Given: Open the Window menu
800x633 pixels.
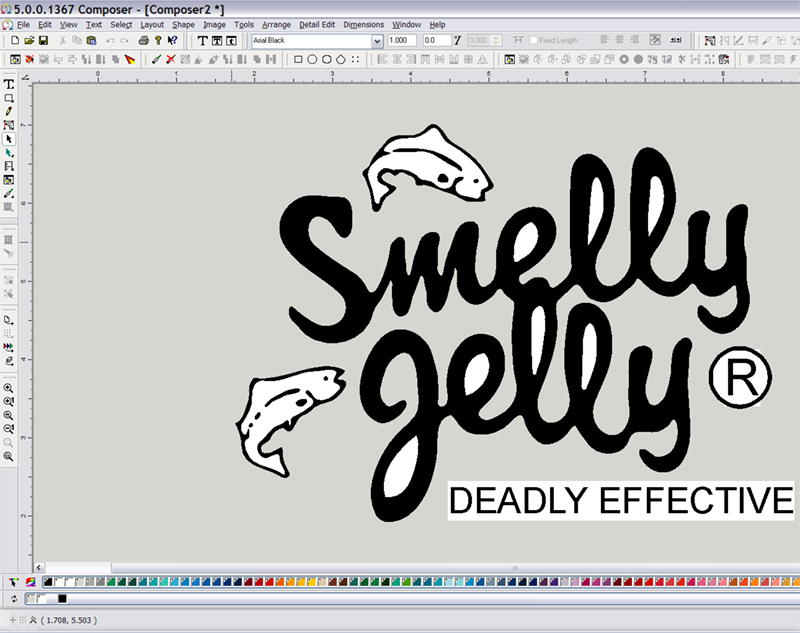Looking at the screenshot, I should pos(406,24).
